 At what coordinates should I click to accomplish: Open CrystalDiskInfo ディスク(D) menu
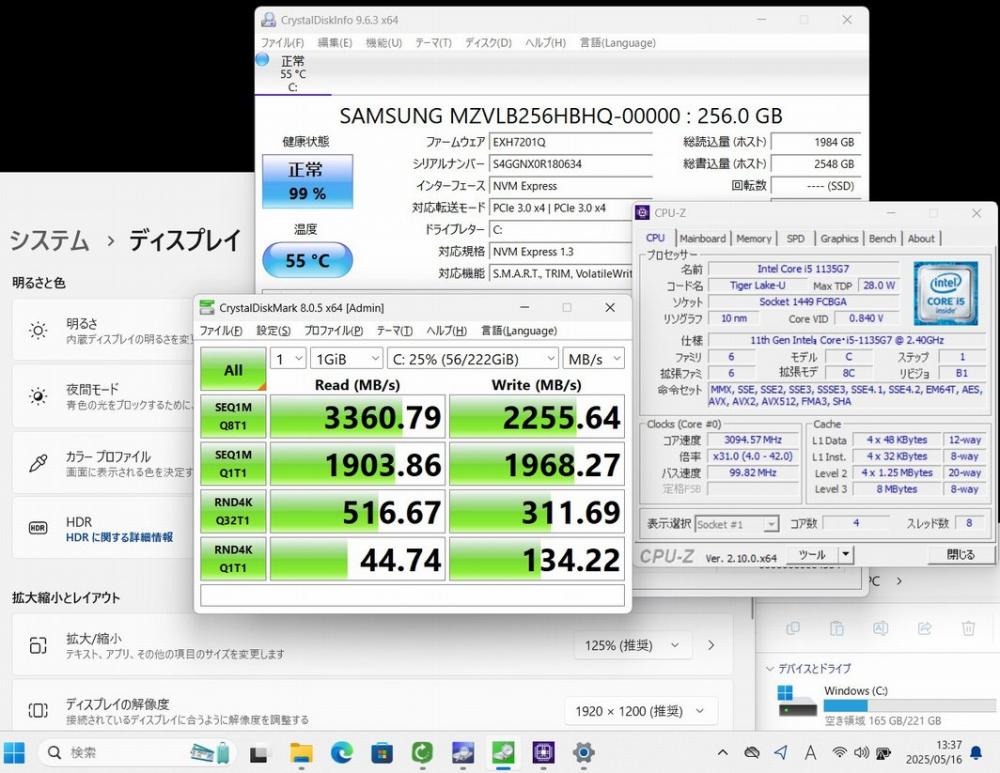[488, 43]
